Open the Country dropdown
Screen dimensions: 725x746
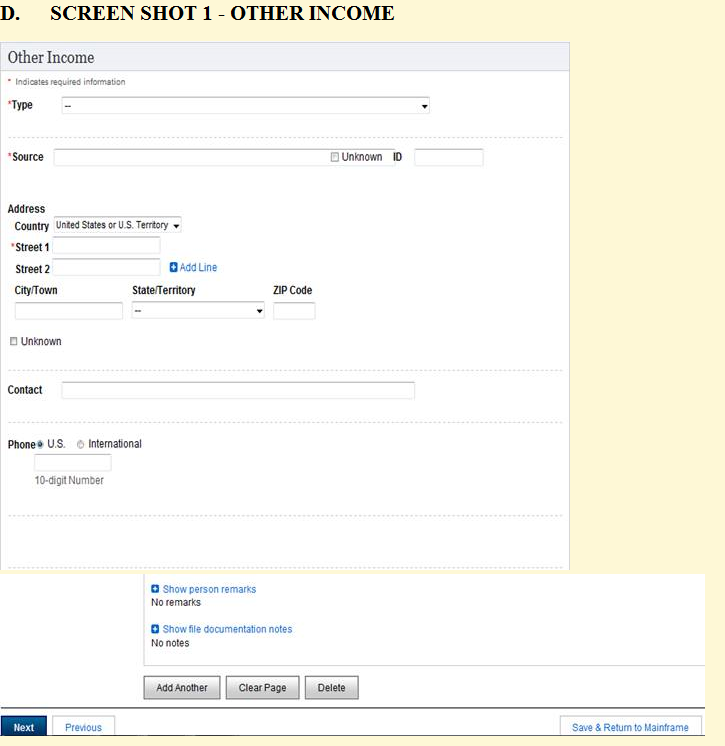(x=118, y=225)
